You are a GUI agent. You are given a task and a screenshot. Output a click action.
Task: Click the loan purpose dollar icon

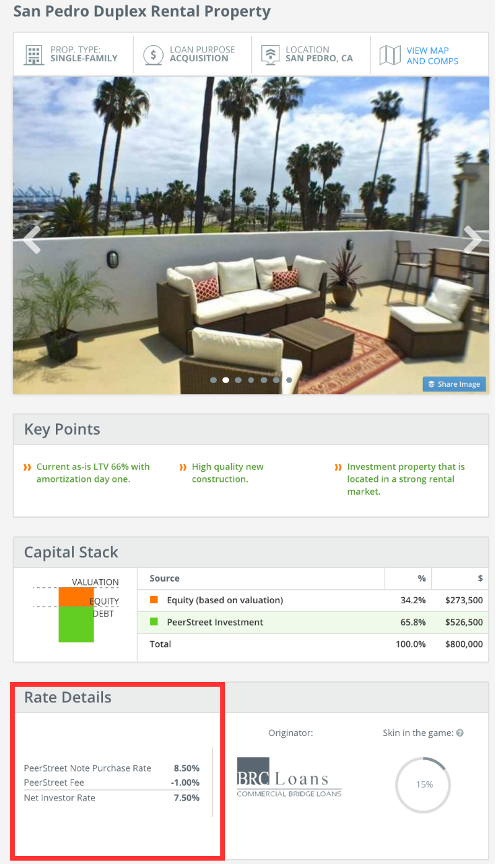153,55
